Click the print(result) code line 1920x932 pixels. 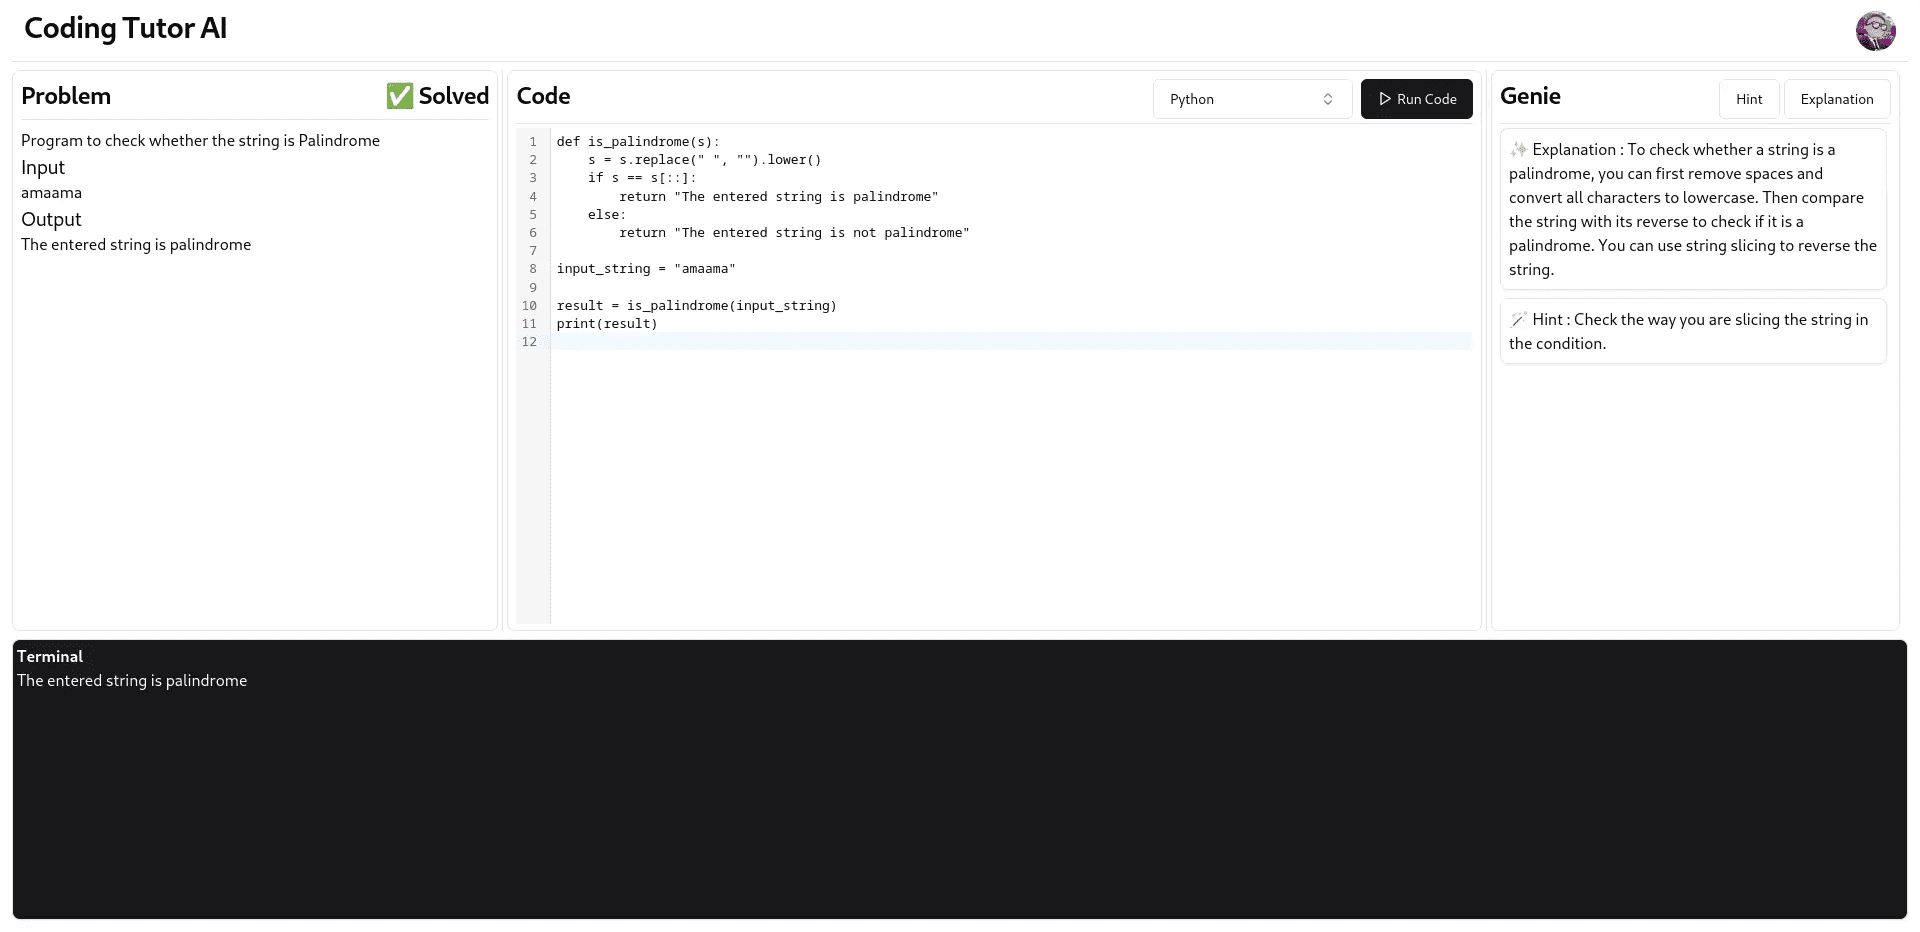pos(607,324)
